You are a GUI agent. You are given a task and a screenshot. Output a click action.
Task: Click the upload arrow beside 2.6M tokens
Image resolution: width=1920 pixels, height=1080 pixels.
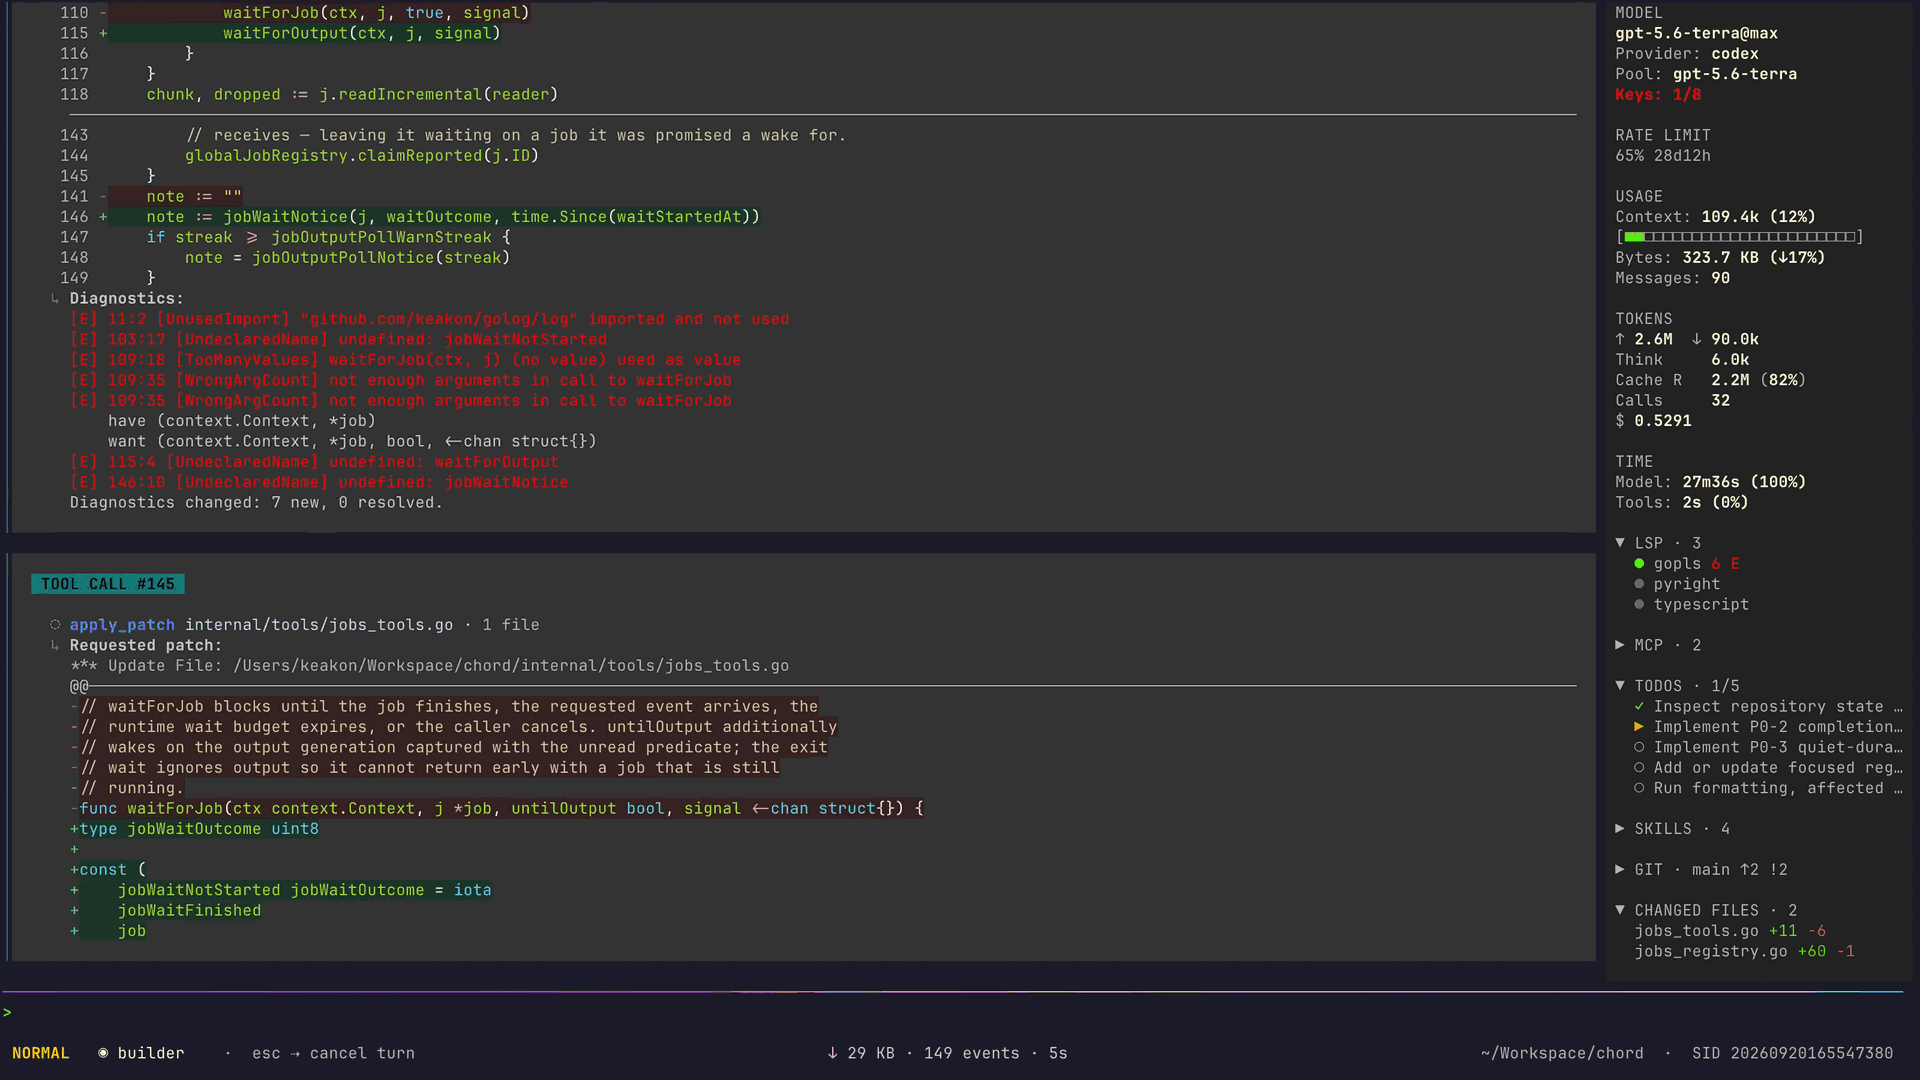point(1620,340)
